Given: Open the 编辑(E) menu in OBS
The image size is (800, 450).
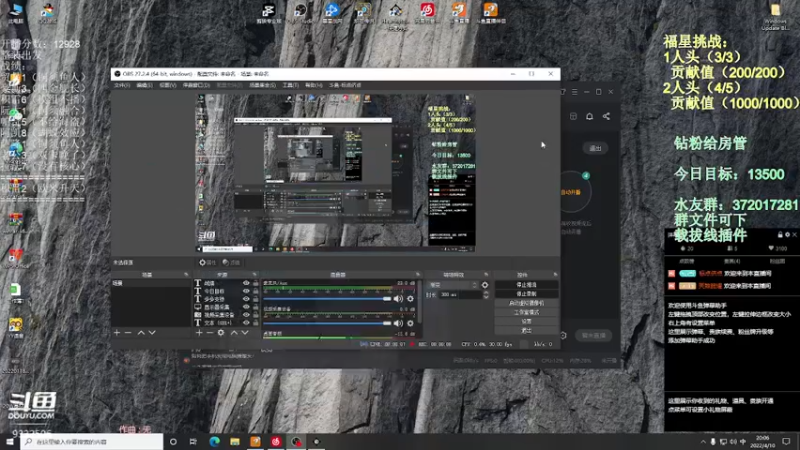Looking at the screenshot, I should tap(144, 85).
